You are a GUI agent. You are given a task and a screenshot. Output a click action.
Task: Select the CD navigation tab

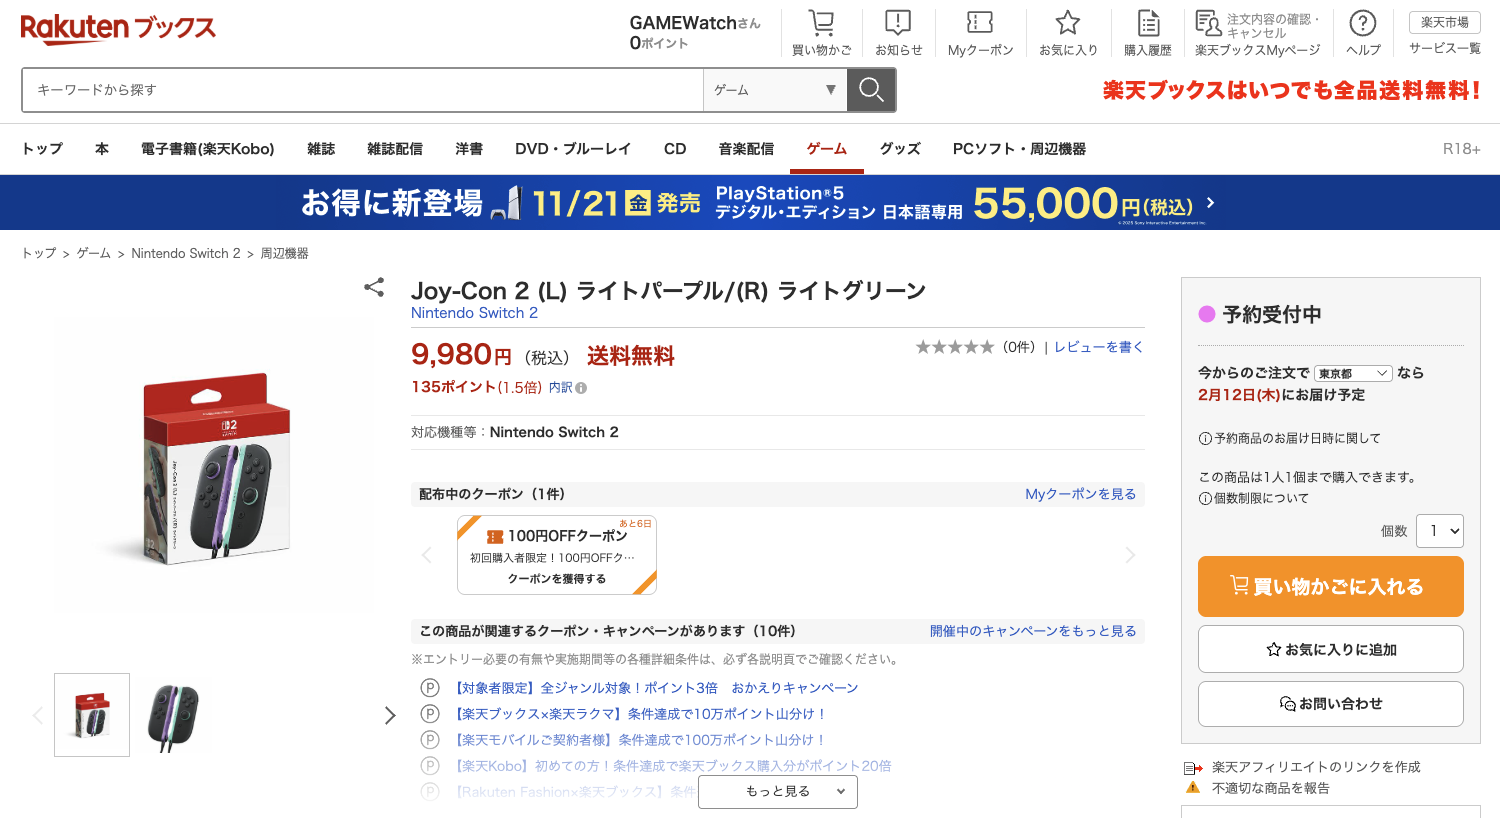click(x=675, y=149)
